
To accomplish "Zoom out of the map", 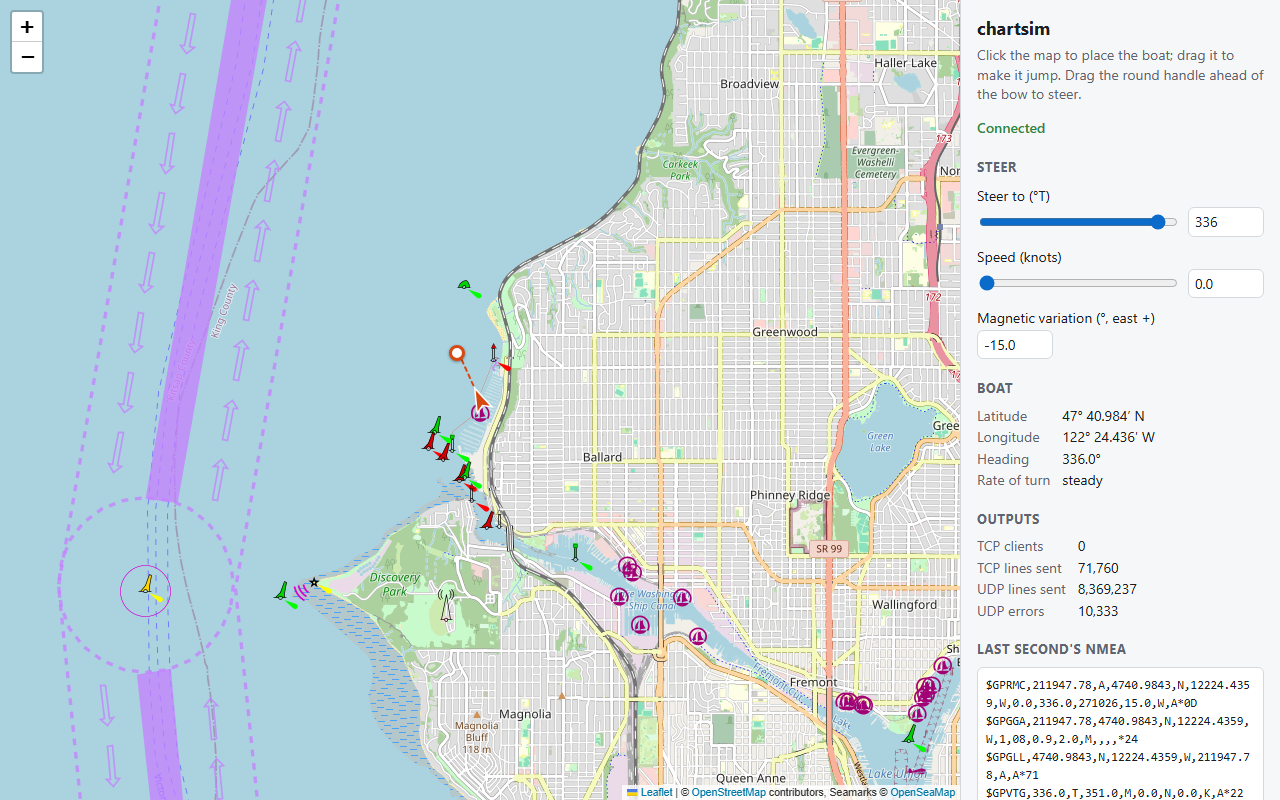I will point(27,57).
